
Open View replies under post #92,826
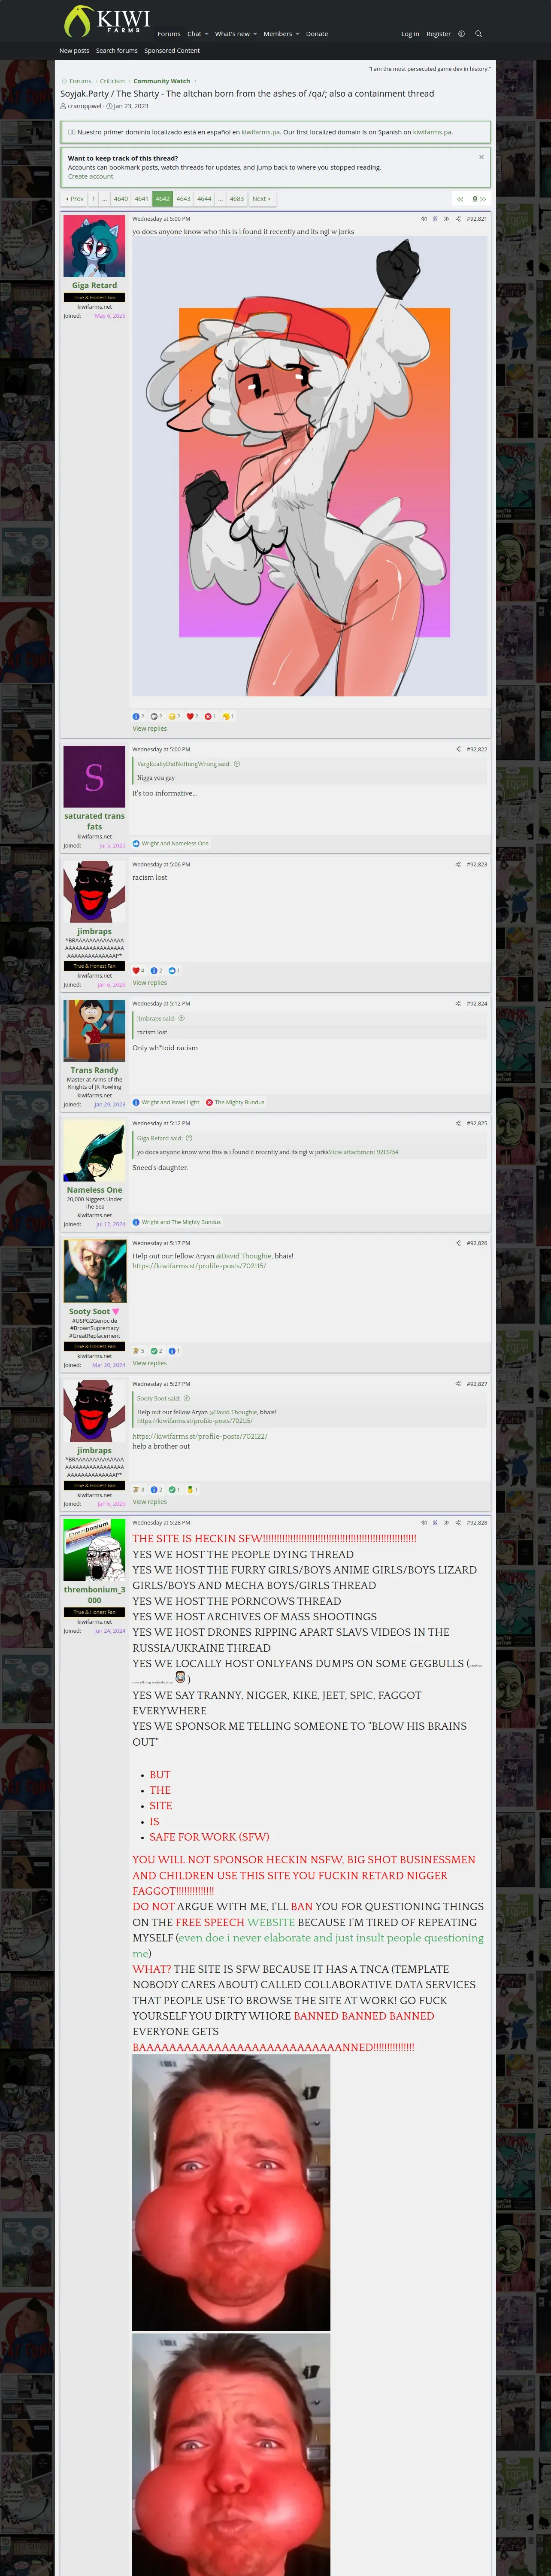[150, 1363]
